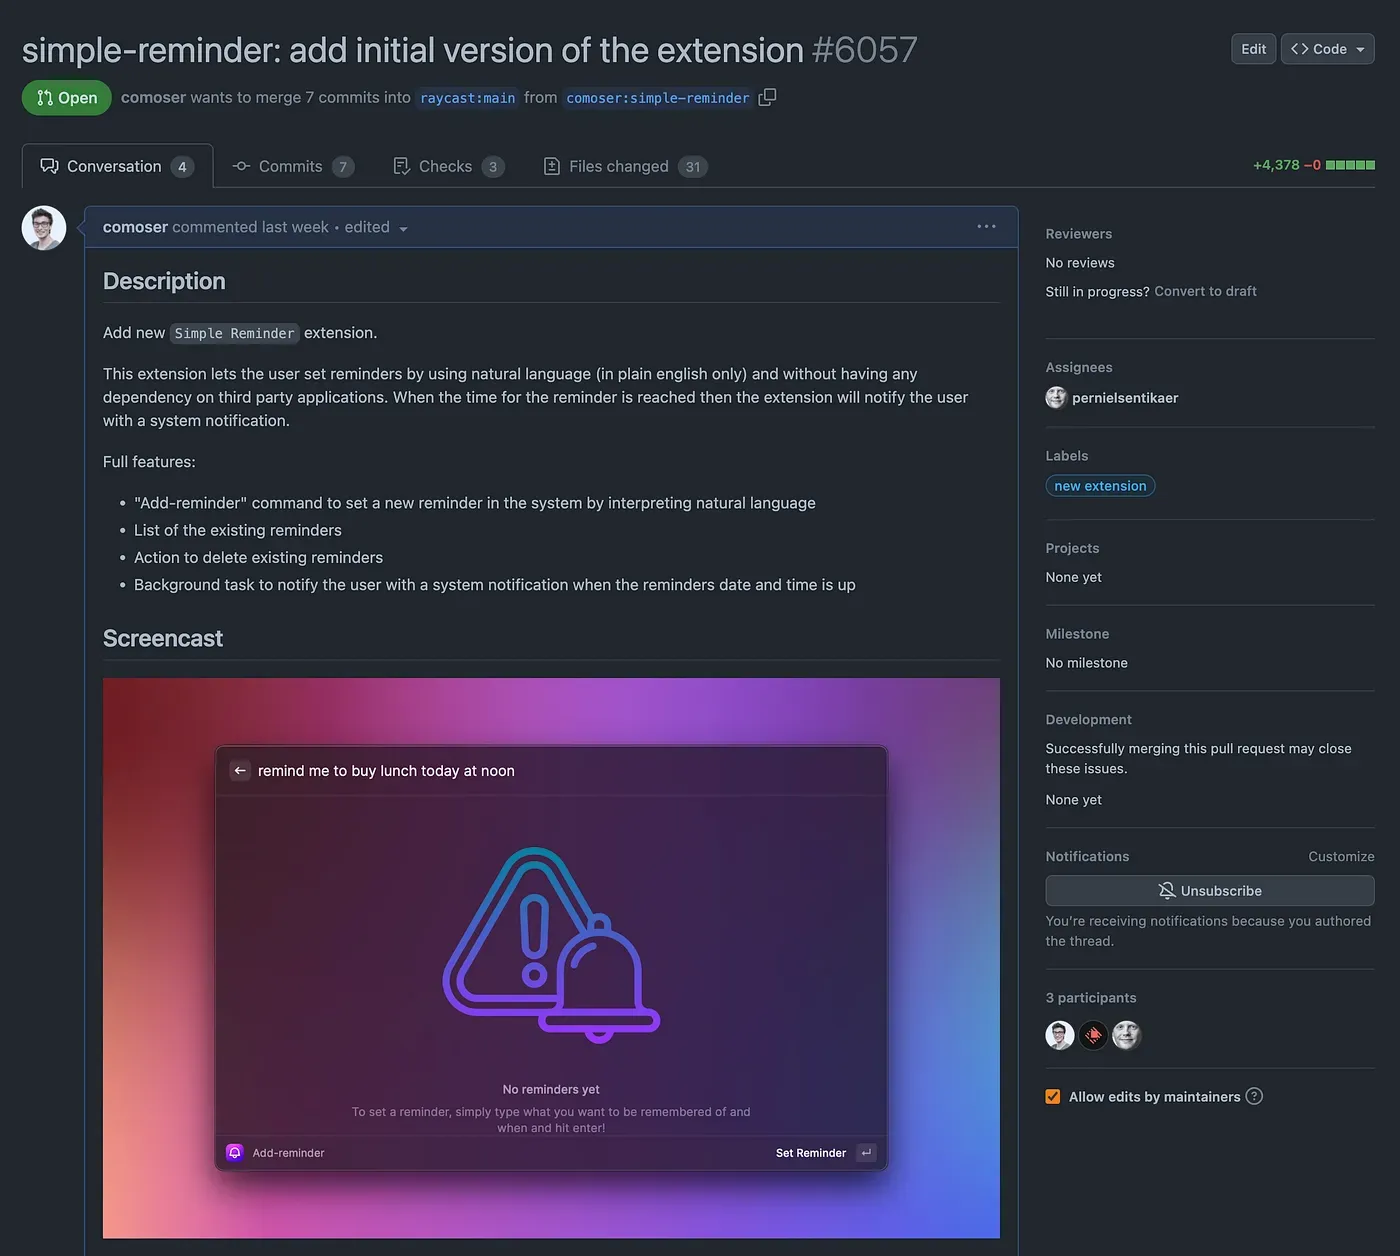Click the diff stat color blocks

1350,165
